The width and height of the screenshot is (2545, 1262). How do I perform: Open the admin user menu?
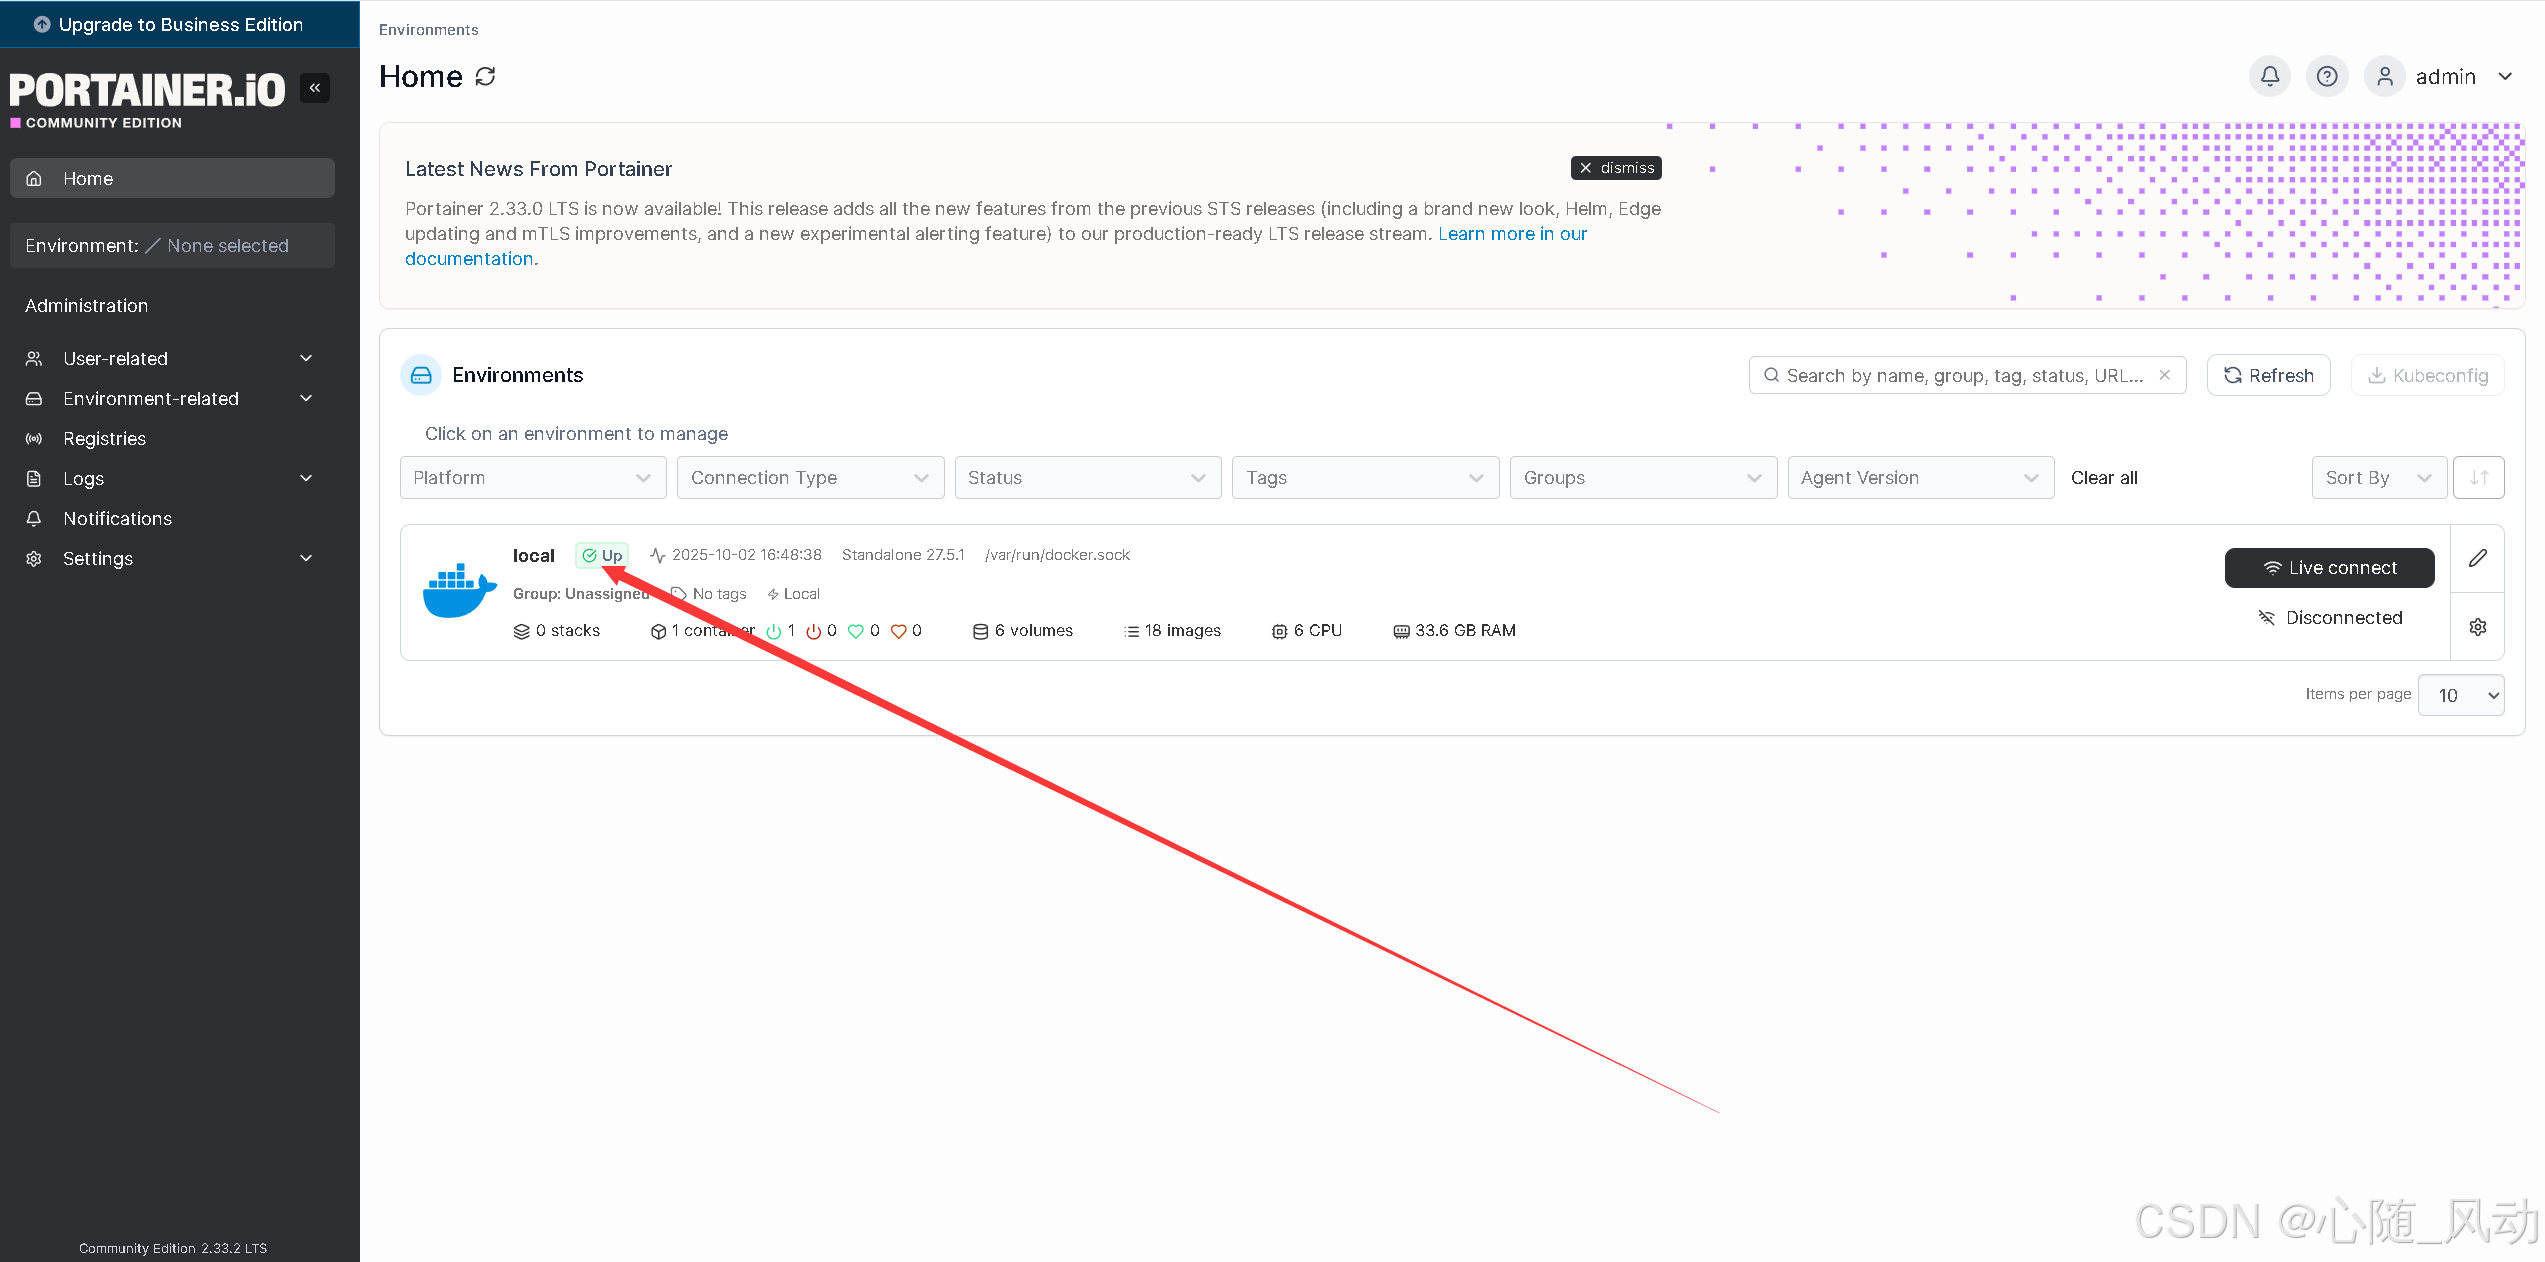2445,76
